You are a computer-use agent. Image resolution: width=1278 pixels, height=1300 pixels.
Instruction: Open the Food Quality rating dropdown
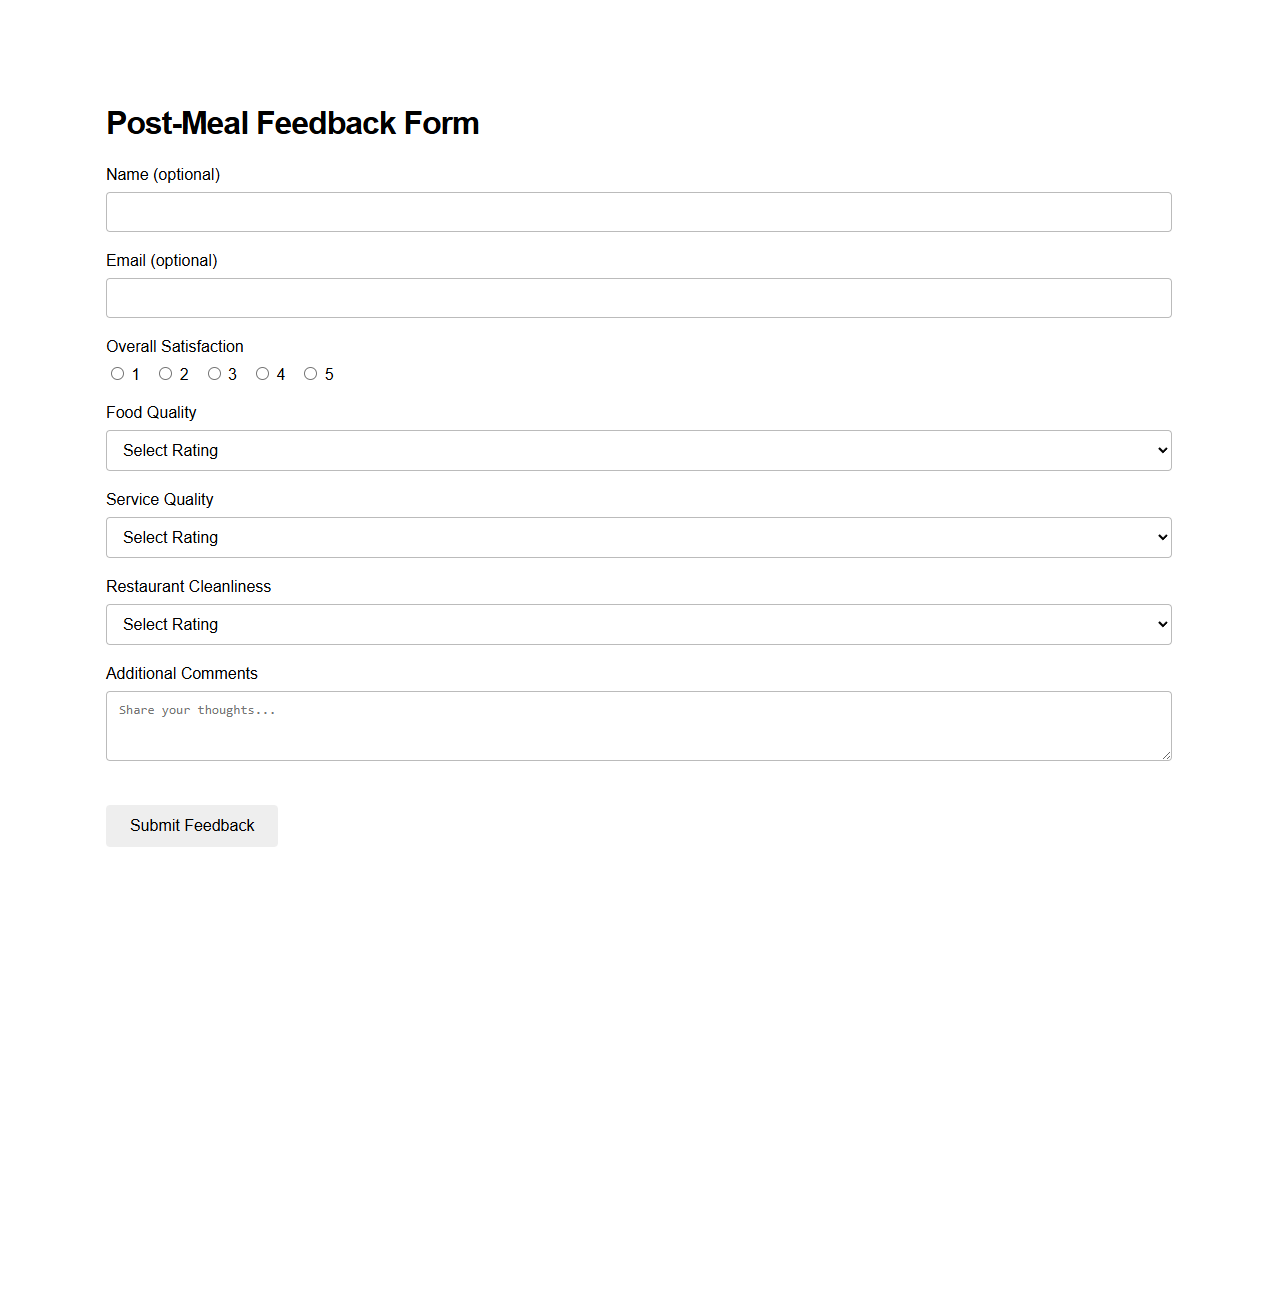[x=638, y=450]
